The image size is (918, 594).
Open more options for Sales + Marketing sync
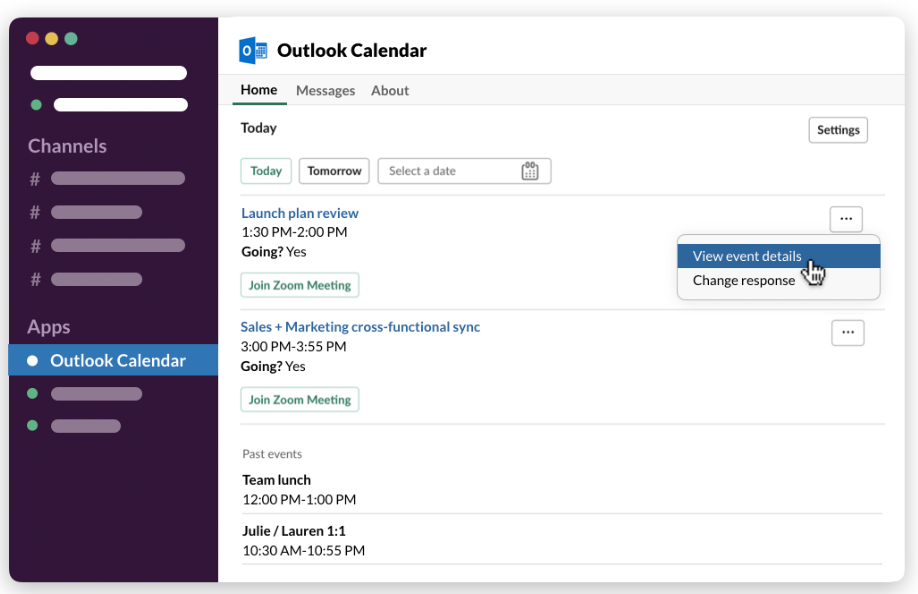847,333
